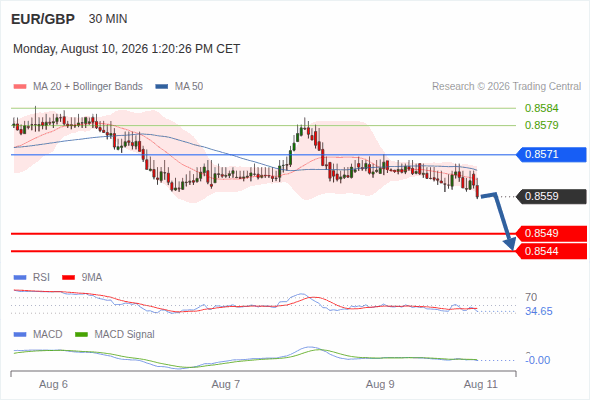
Task: Click the Trading Central research copyright text
Action: coord(506,87)
